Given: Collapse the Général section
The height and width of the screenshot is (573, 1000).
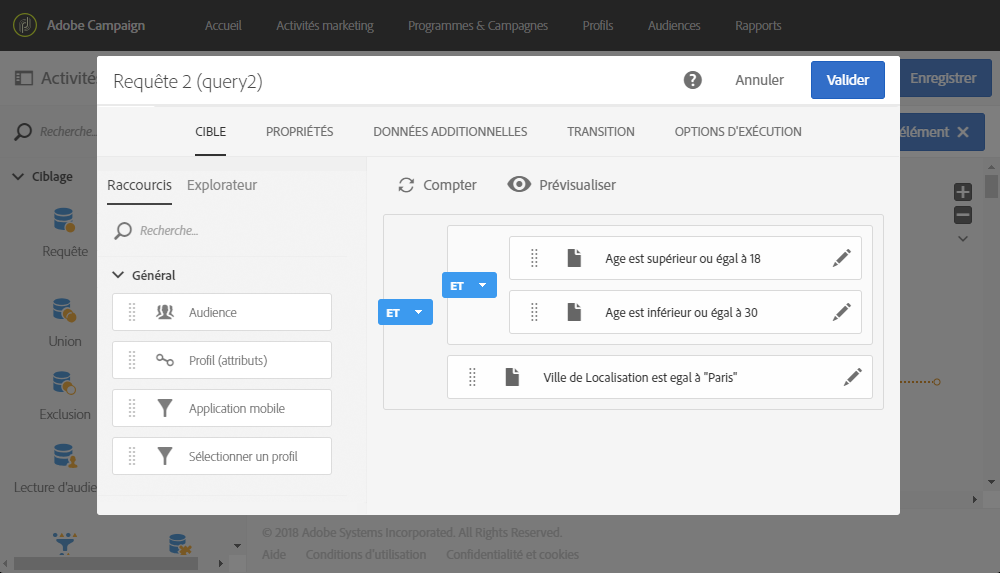Looking at the screenshot, I should [x=118, y=275].
